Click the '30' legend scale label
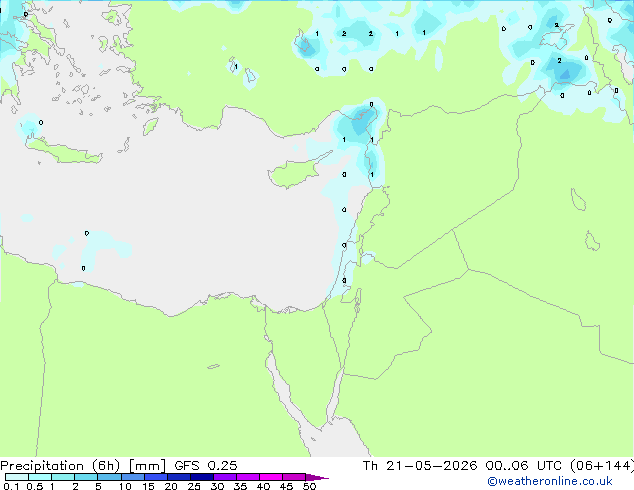 218,486
